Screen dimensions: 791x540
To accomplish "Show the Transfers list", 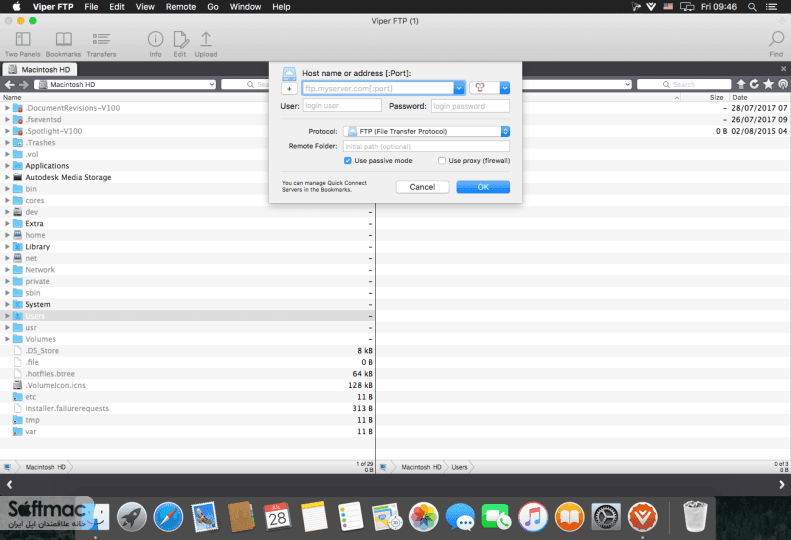I will coord(101,44).
